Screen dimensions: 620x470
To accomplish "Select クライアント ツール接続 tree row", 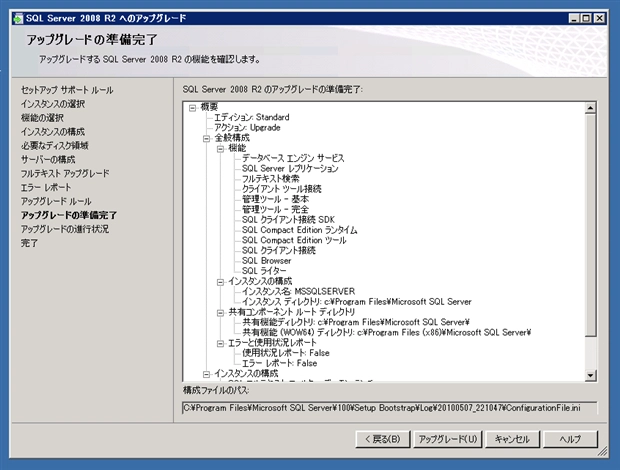I will [282, 189].
